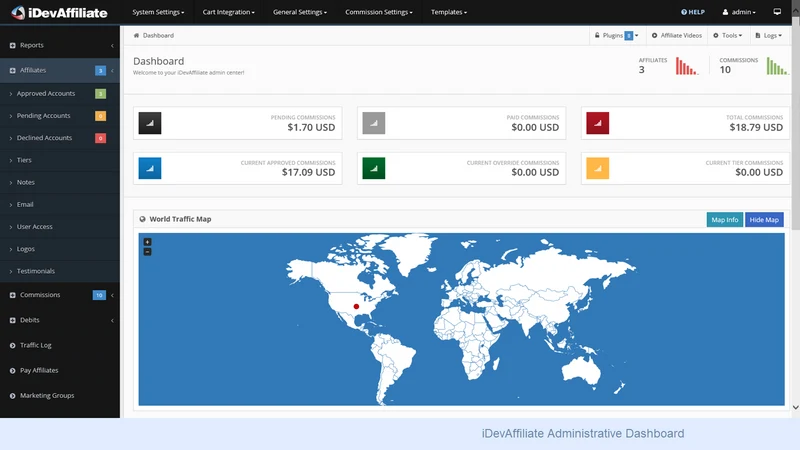Click the green Commissions sparkline chart
This screenshot has height=450, width=800.
777,66
